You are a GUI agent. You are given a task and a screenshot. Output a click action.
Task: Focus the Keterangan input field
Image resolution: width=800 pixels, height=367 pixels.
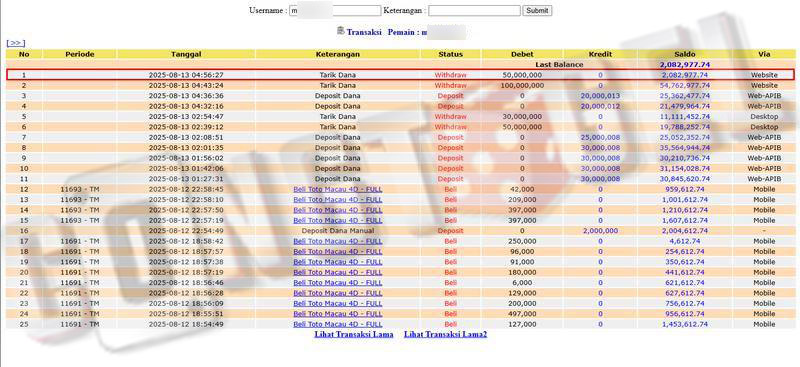pos(474,10)
